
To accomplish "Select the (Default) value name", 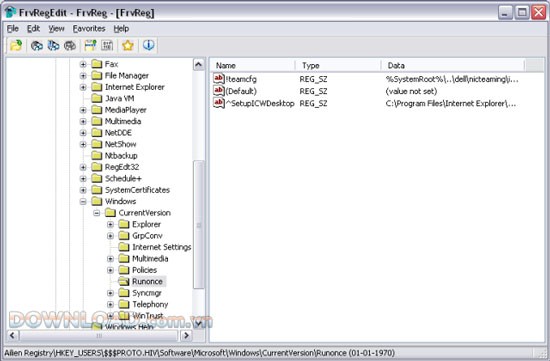I will point(241,91).
